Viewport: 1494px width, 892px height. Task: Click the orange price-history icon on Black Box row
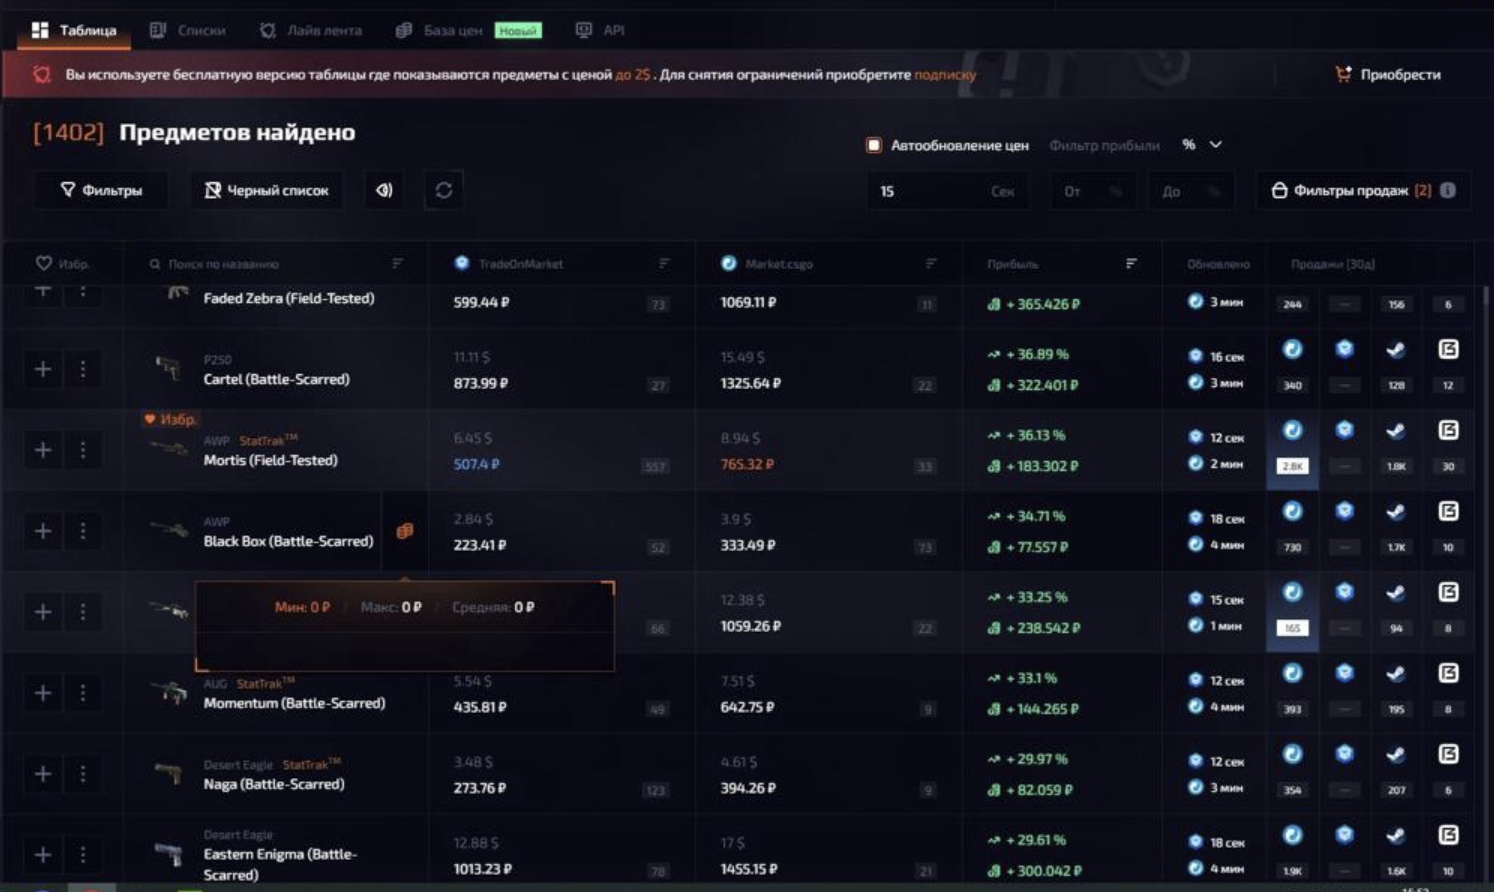[x=405, y=531]
